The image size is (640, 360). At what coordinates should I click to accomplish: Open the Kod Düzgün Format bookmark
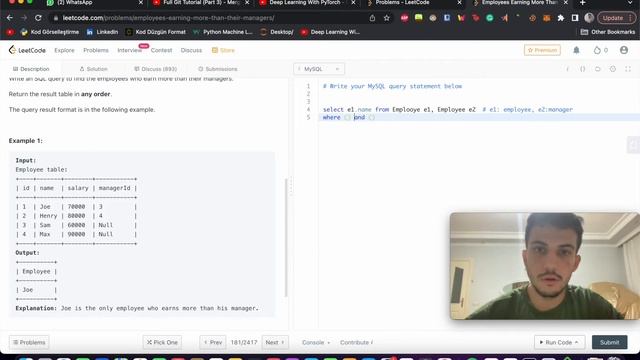pyautogui.click(x=156, y=32)
